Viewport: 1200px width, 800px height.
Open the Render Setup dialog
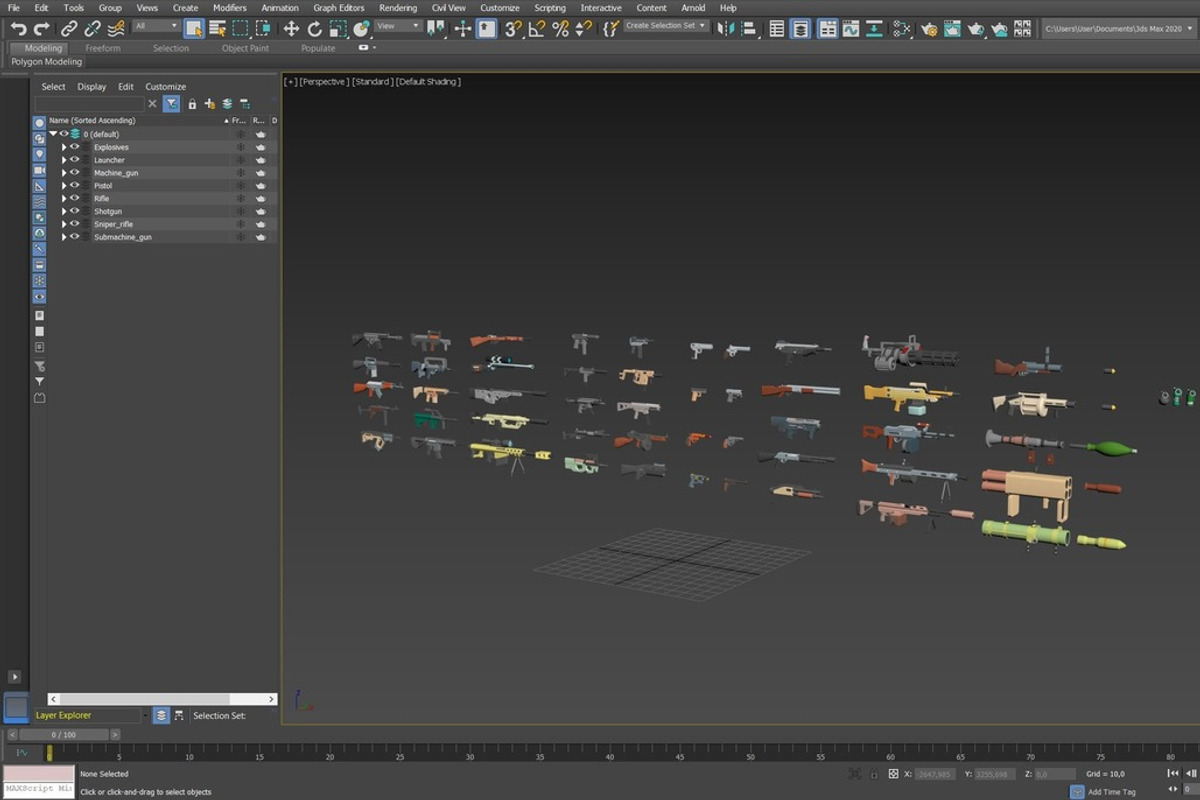coord(930,29)
